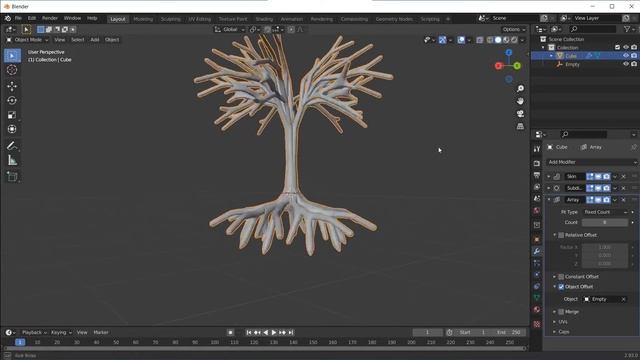
Task: Open the Output properties tab icon
Action: pos(537,175)
